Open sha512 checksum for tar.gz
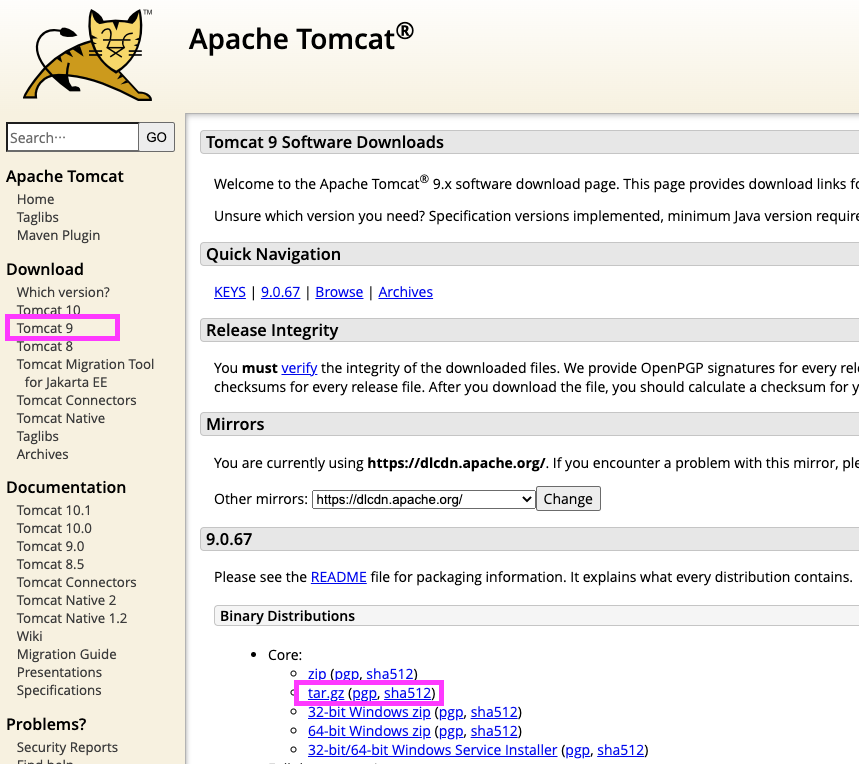Screen dimensions: 859x764 pyautogui.click(x=408, y=693)
